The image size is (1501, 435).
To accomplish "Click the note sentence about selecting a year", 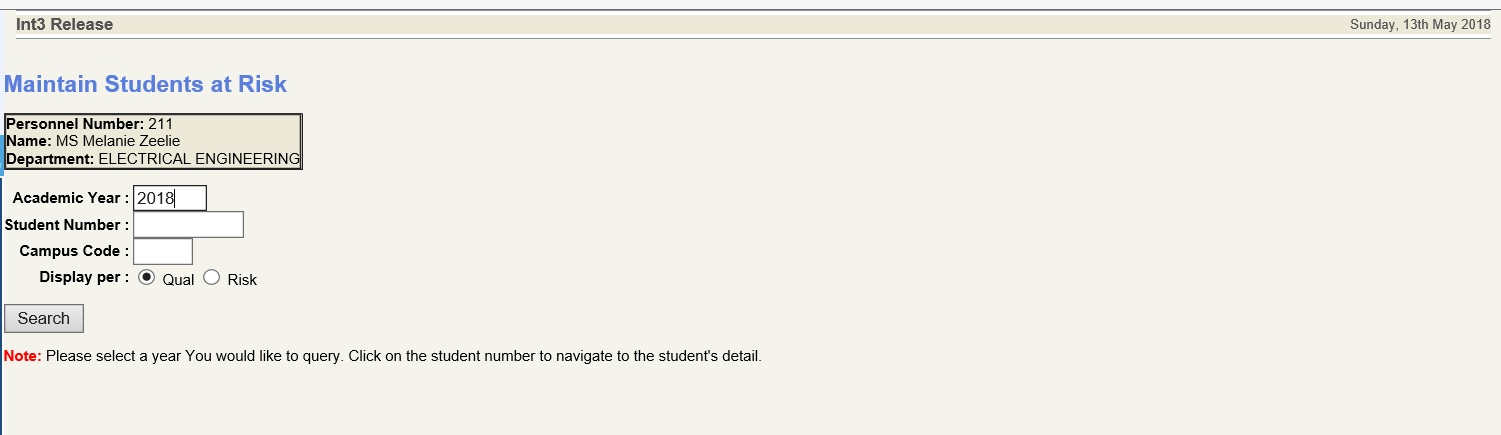I will click(404, 356).
